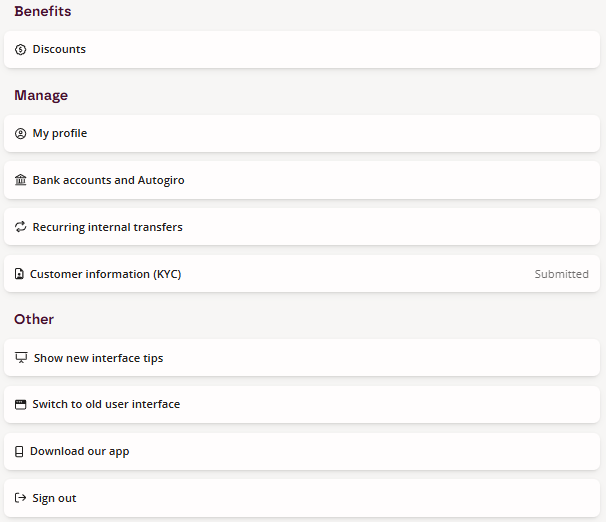The image size is (606, 522).
Task: Open My profile settings
Action: click(302, 133)
